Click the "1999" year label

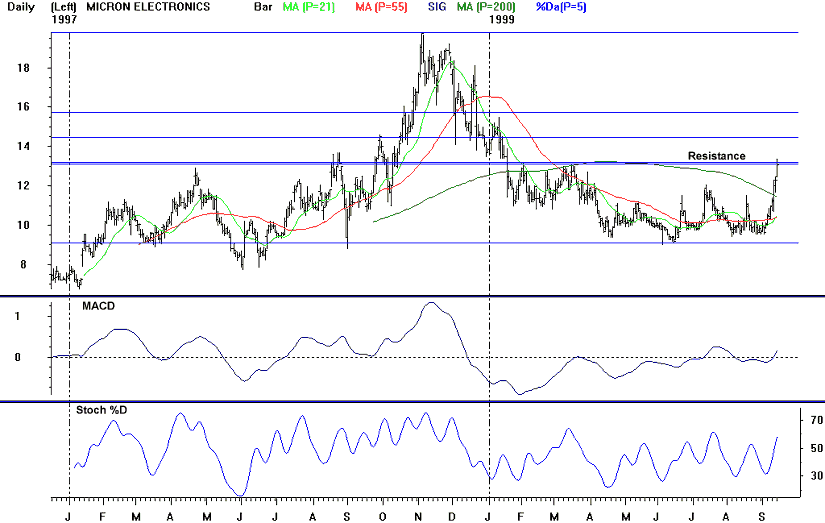click(x=502, y=20)
